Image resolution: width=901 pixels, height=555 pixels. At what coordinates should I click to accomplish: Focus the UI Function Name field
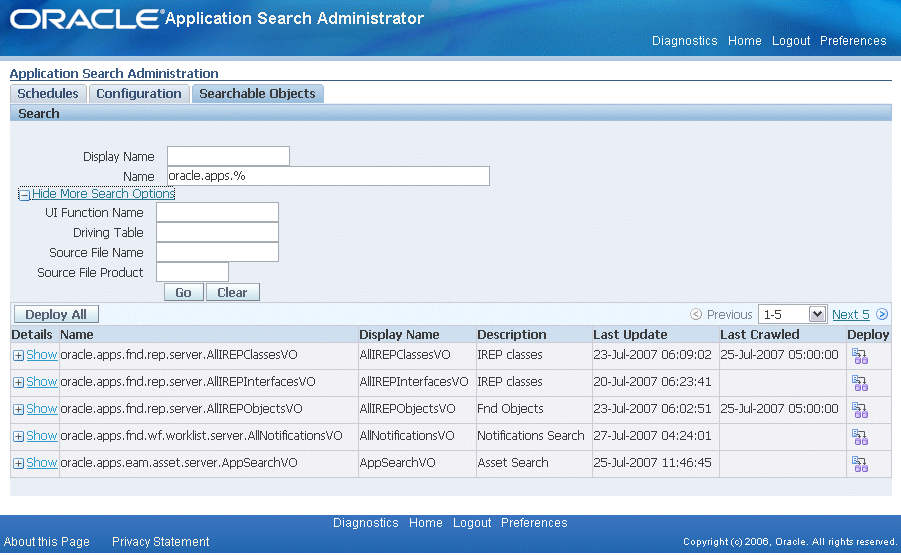click(x=217, y=212)
